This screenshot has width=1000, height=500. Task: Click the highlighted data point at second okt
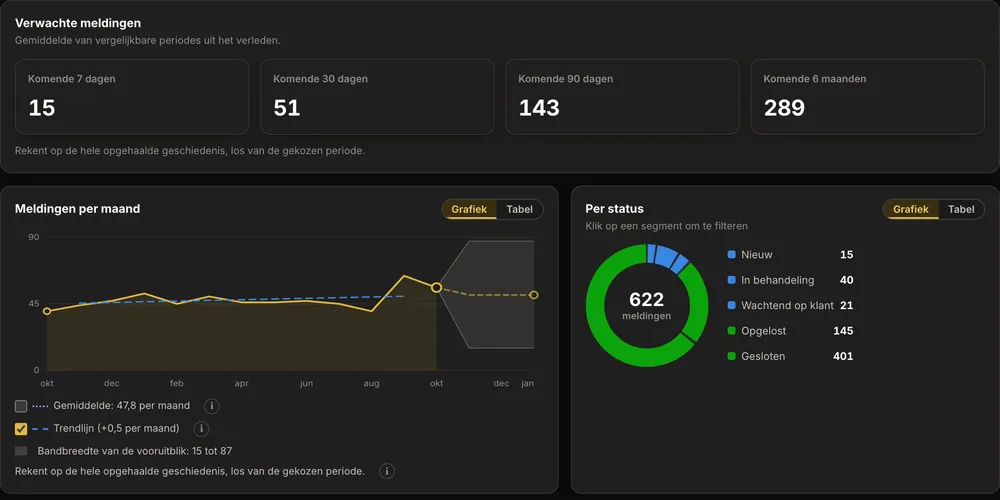pos(436,288)
